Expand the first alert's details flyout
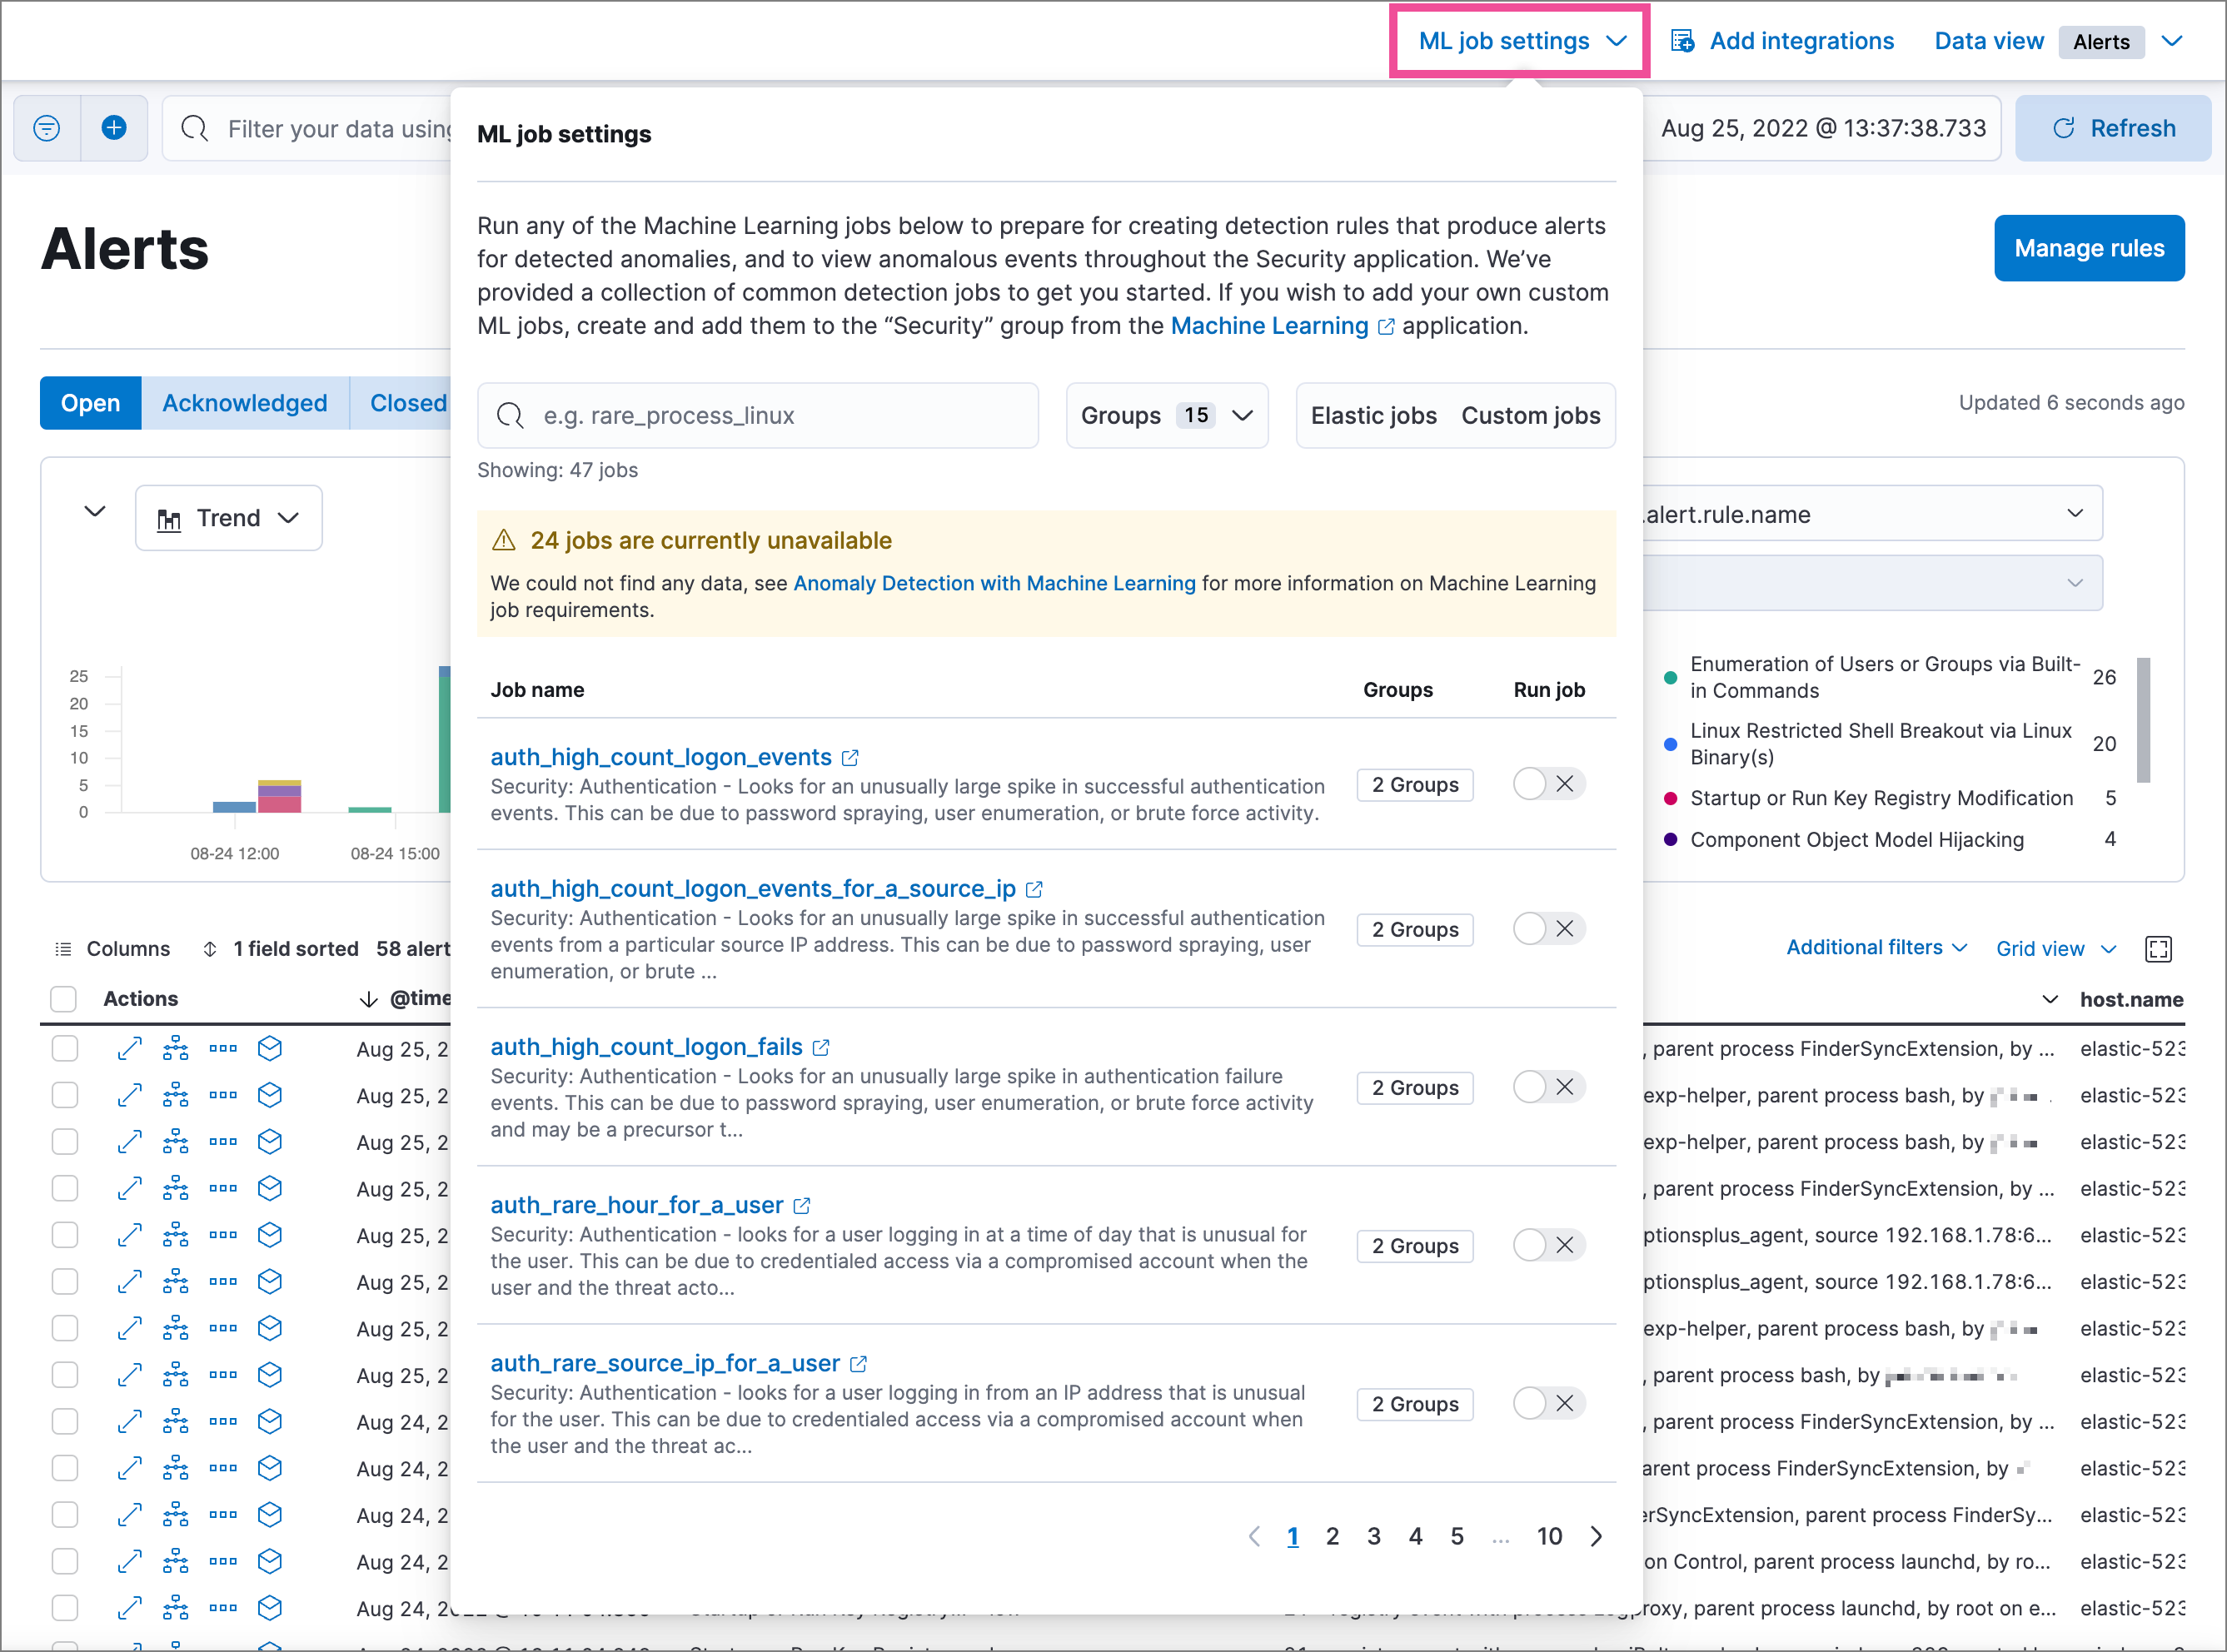 coord(130,1048)
